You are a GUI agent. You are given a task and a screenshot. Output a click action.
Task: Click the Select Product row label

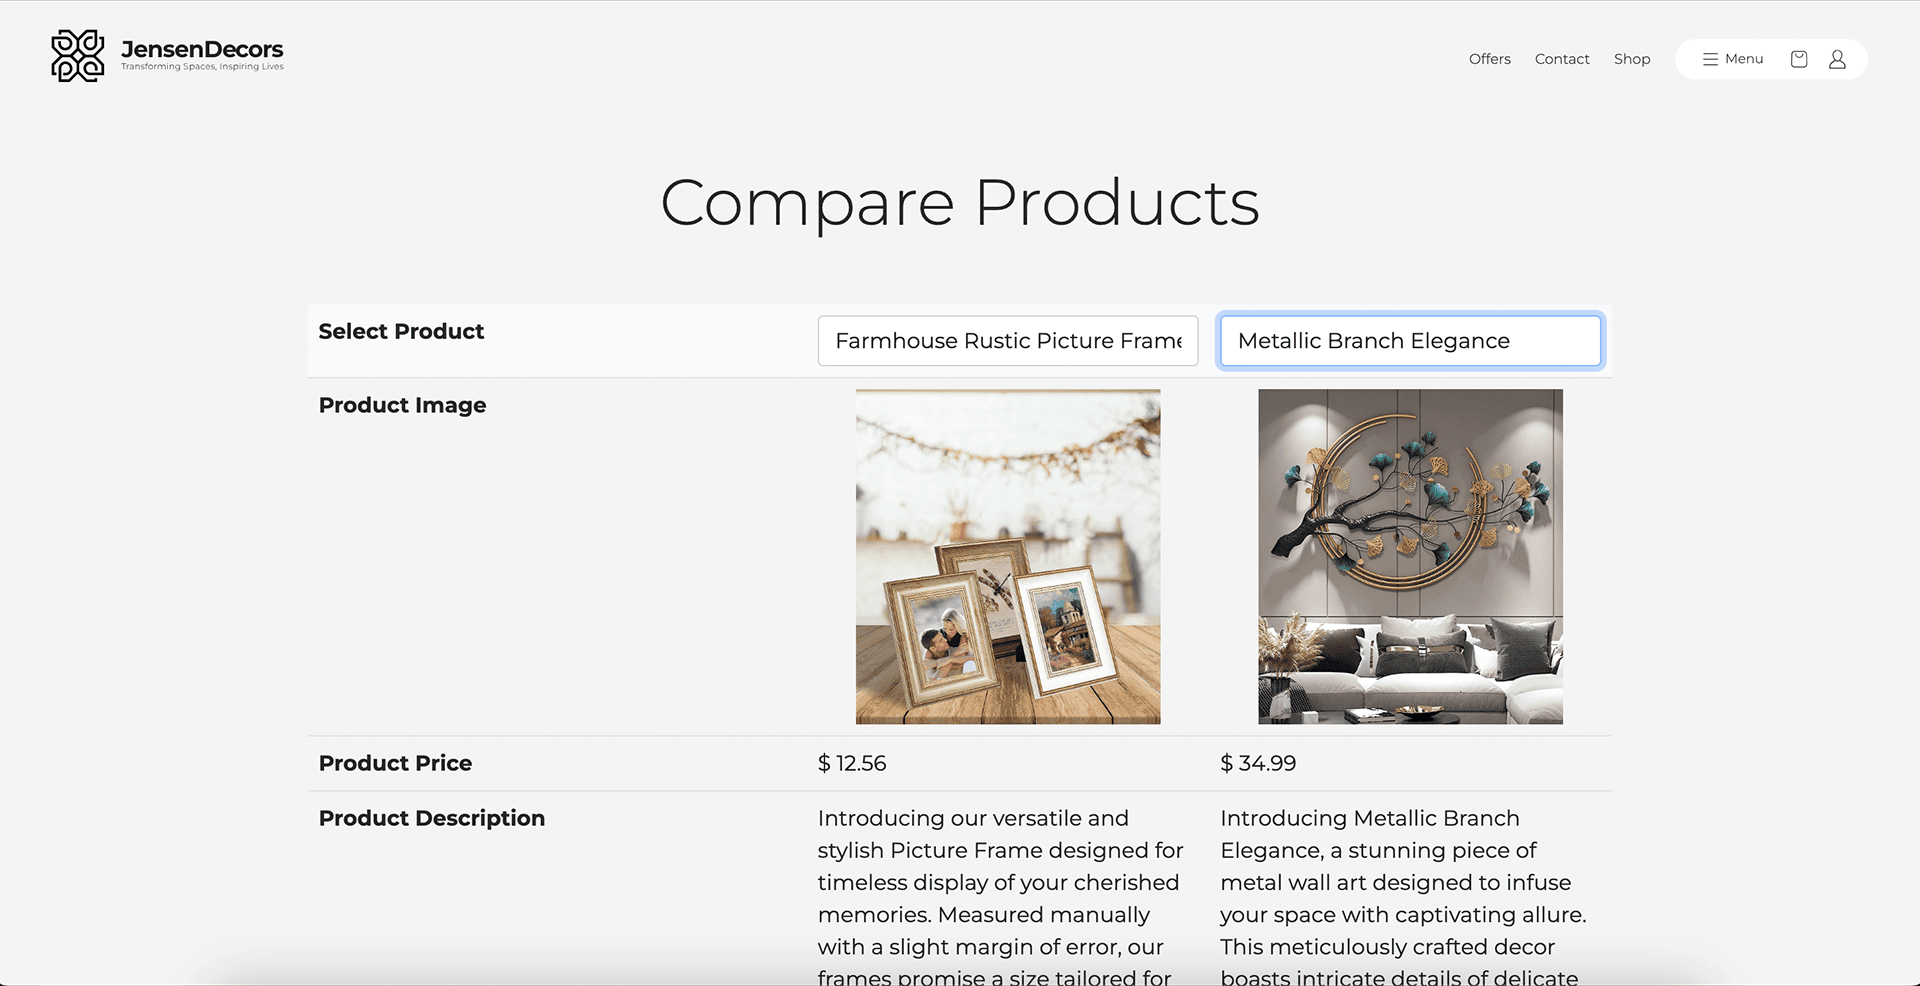tap(401, 332)
